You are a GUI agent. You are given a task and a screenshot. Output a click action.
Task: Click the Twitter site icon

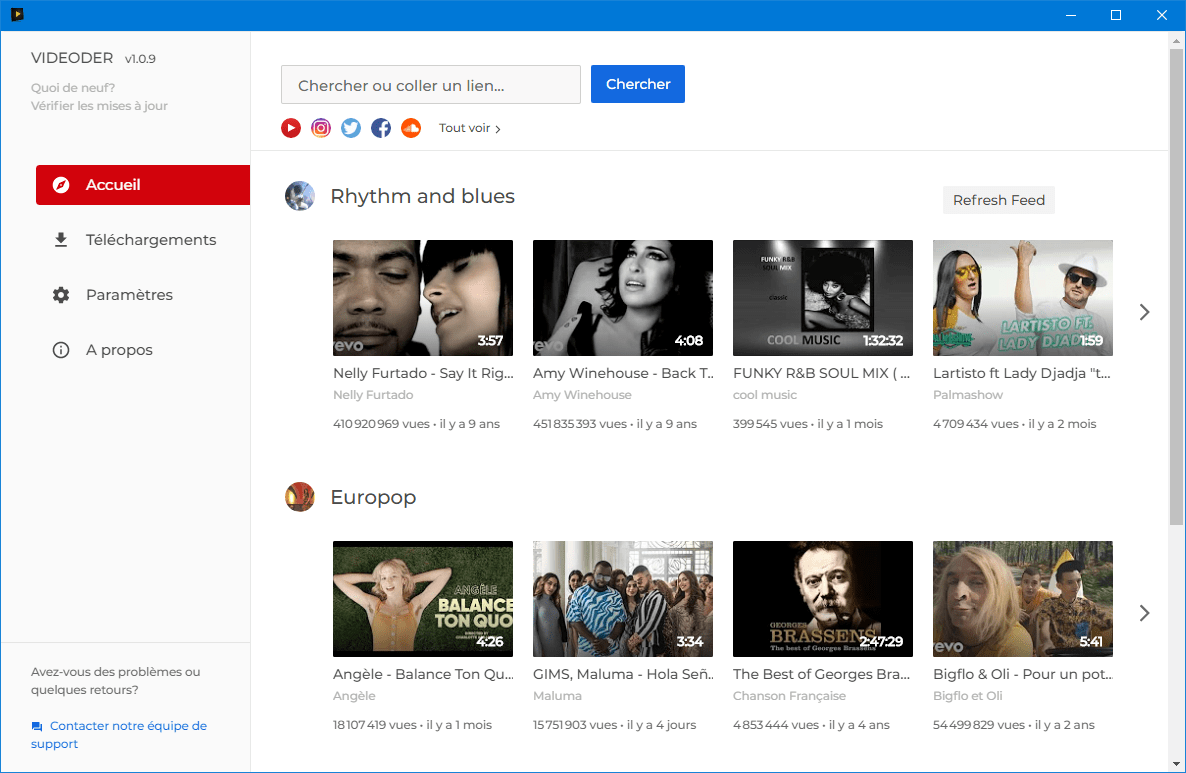[351, 128]
